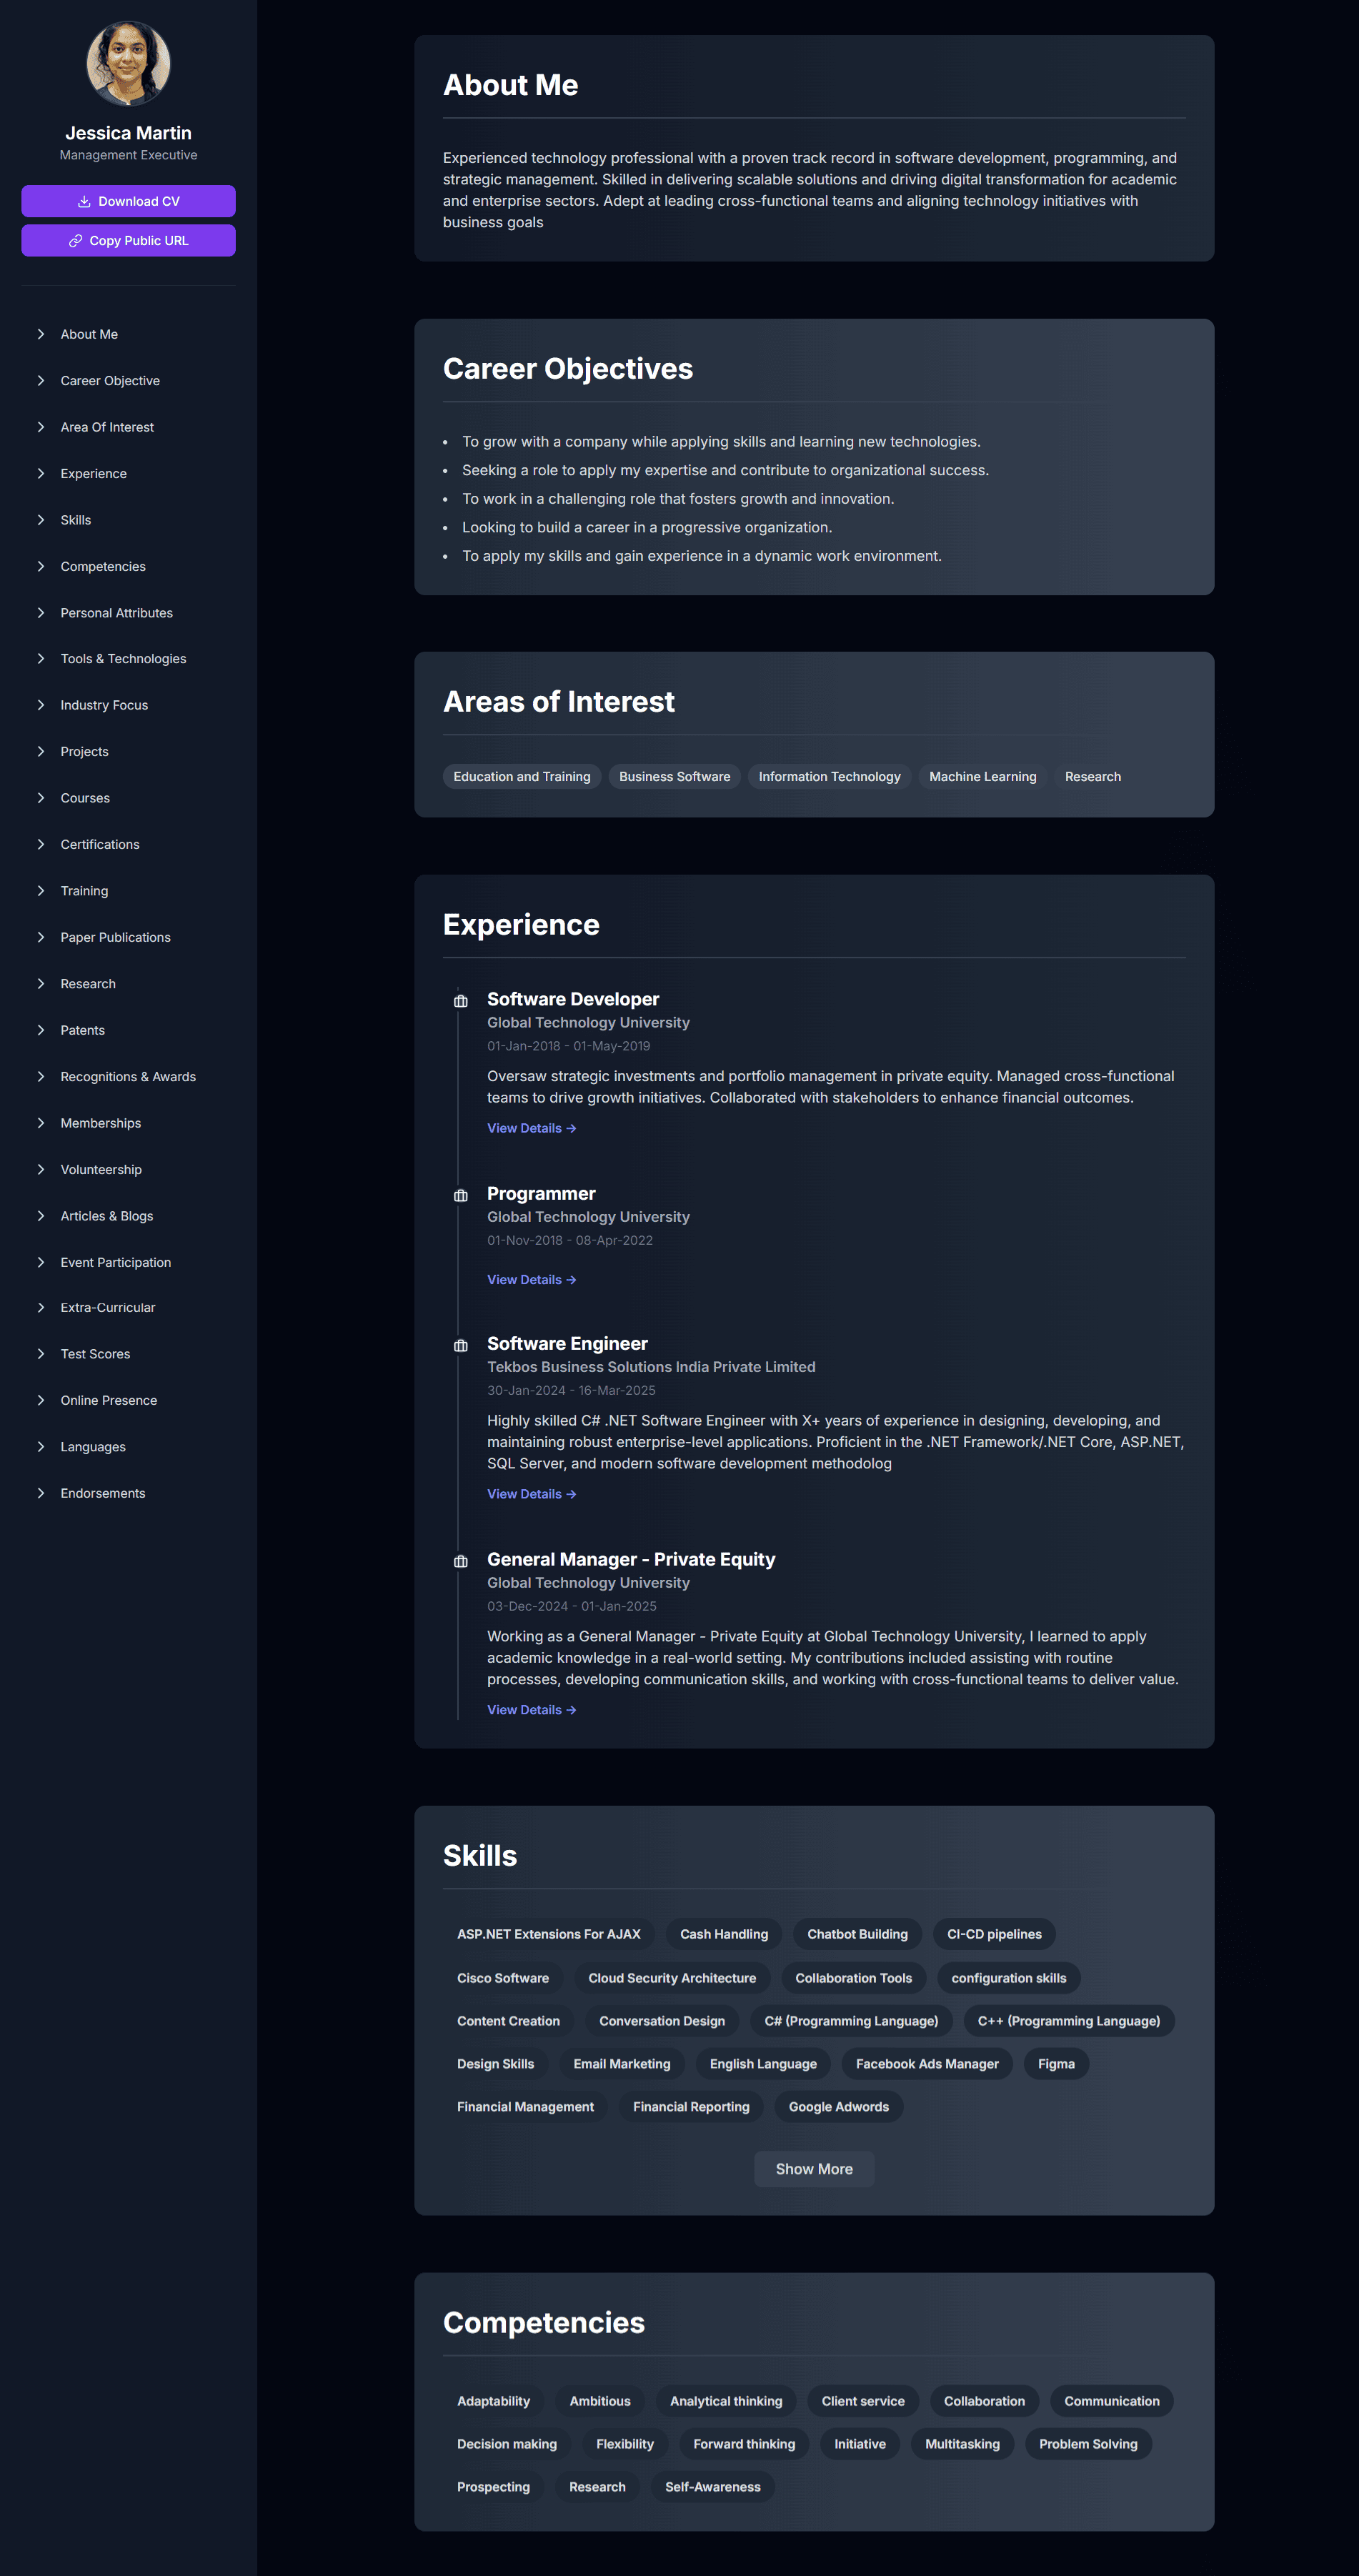Click the briefcase icon beside Software Engineer role
This screenshot has height=2576, width=1359.
tap(460, 1344)
